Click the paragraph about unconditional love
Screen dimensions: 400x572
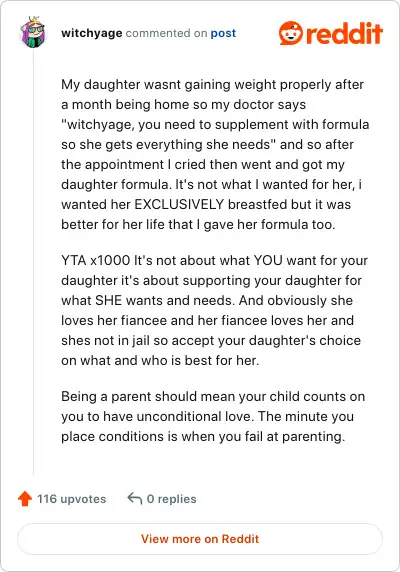(213, 416)
